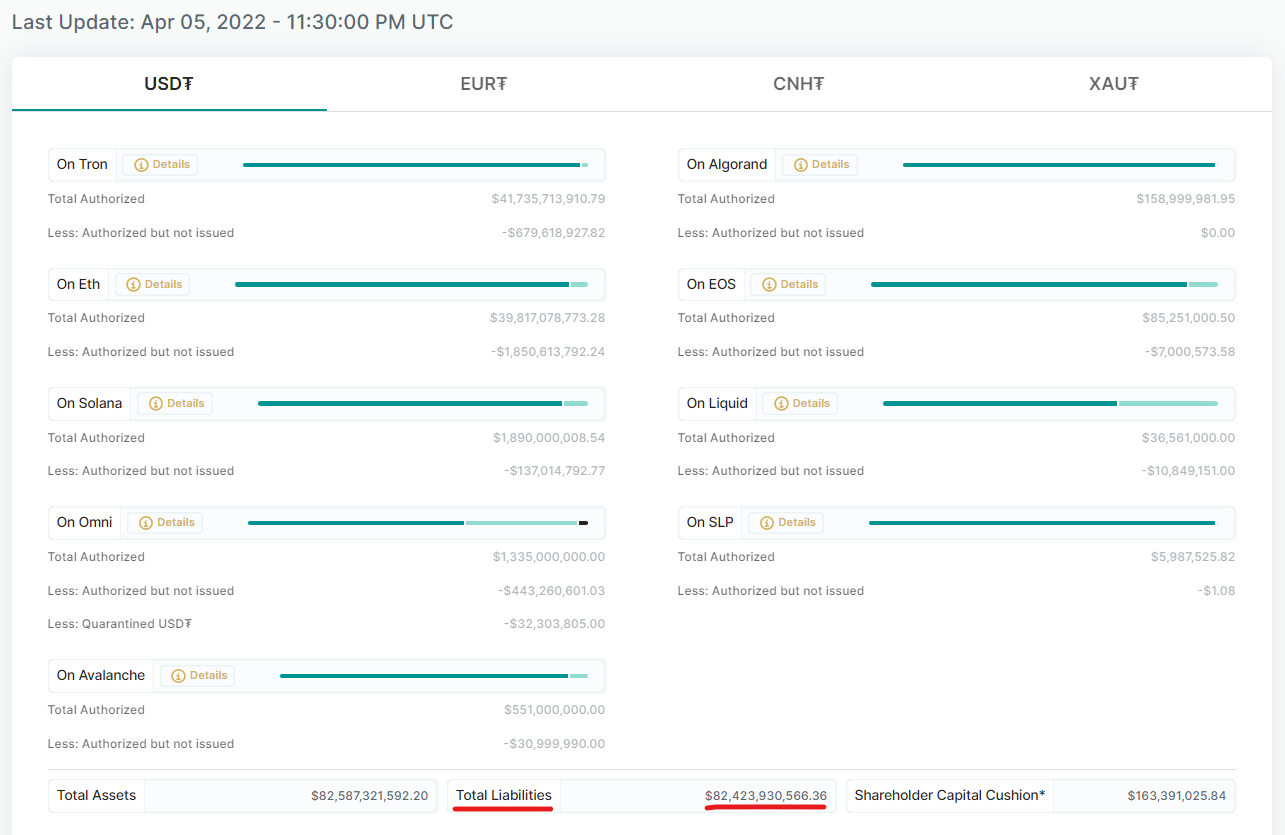Click the On SLP label

[710, 523]
